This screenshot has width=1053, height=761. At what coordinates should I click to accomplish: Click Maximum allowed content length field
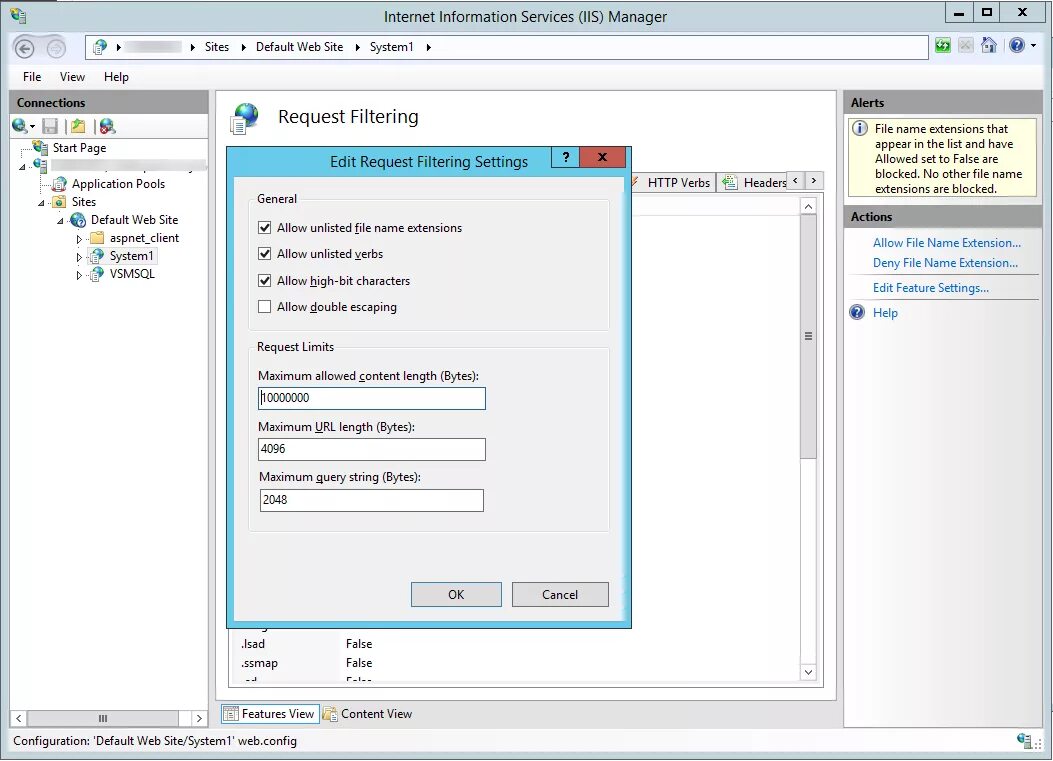371,398
